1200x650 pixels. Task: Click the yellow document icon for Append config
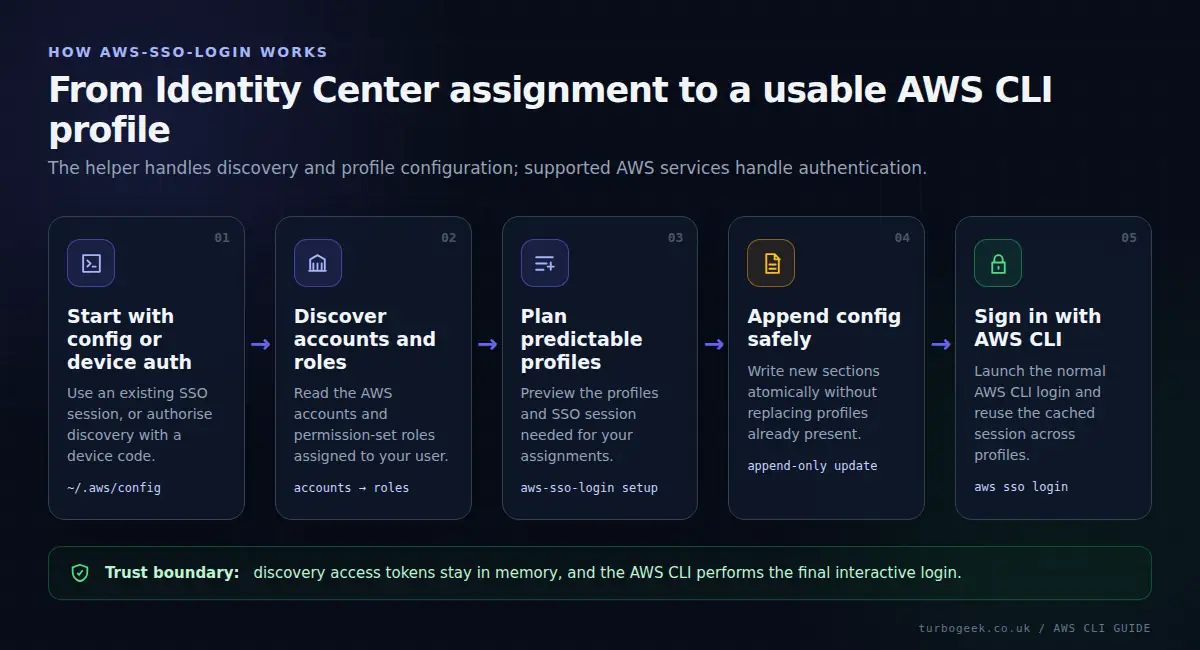coord(771,263)
